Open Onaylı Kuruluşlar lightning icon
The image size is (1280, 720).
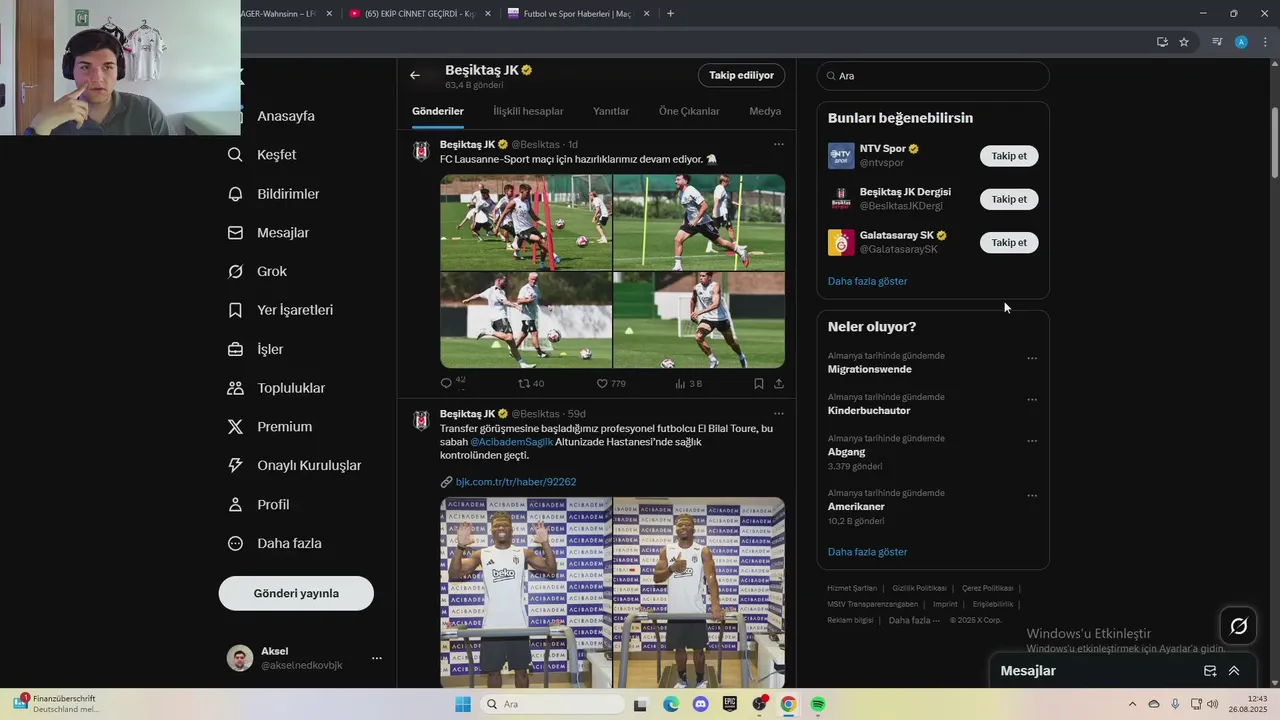tap(235, 465)
